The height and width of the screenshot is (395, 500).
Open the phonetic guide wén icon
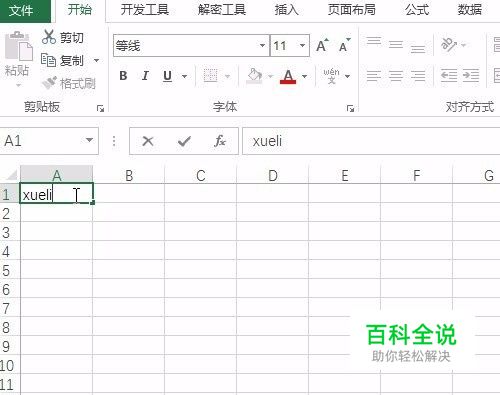click(331, 76)
